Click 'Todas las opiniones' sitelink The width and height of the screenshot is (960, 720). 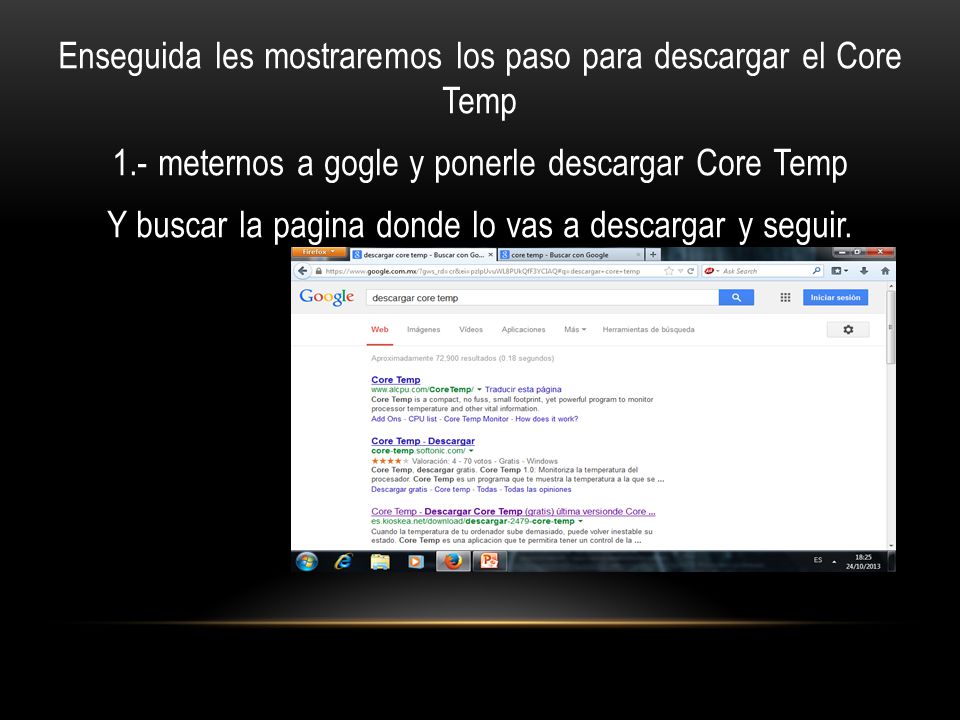pos(538,489)
